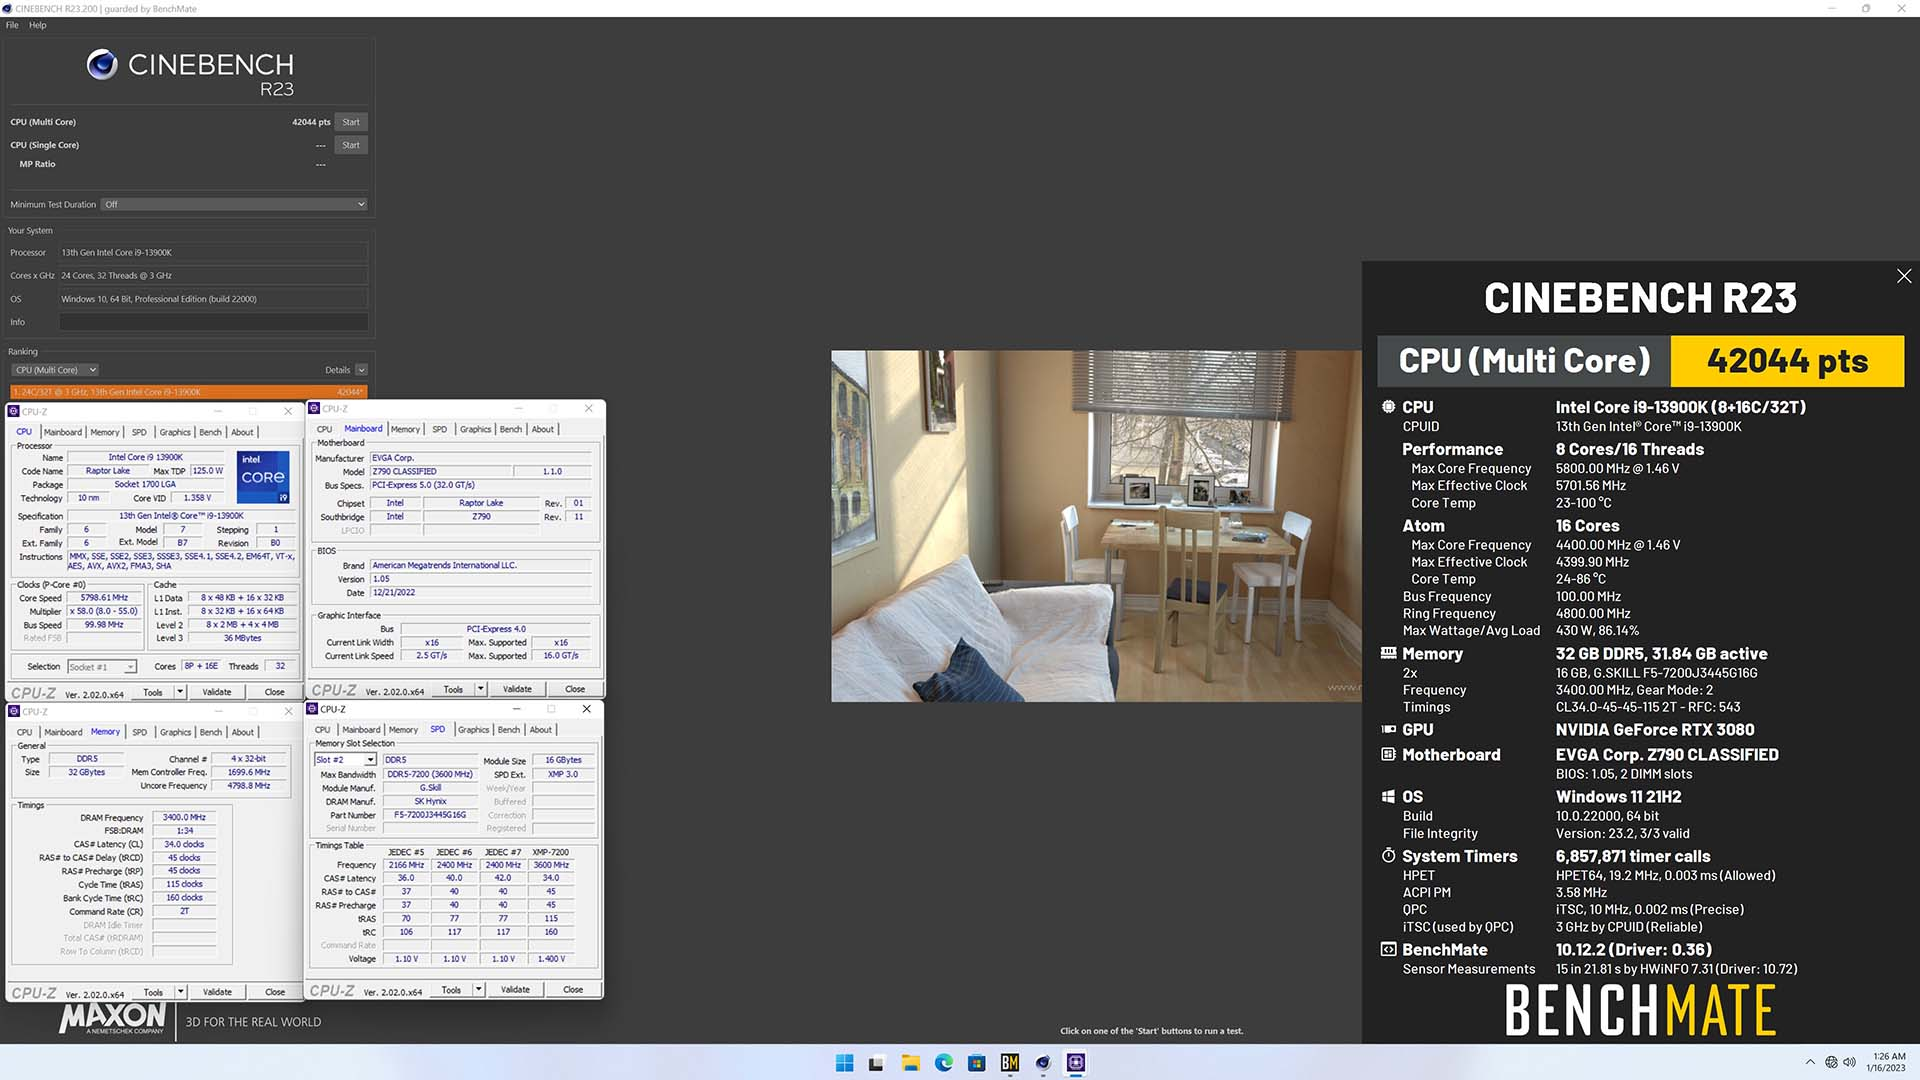Start the CPU (Single Core) test
This screenshot has width=1920, height=1080.
pyautogui.click(x=351, y=145)
